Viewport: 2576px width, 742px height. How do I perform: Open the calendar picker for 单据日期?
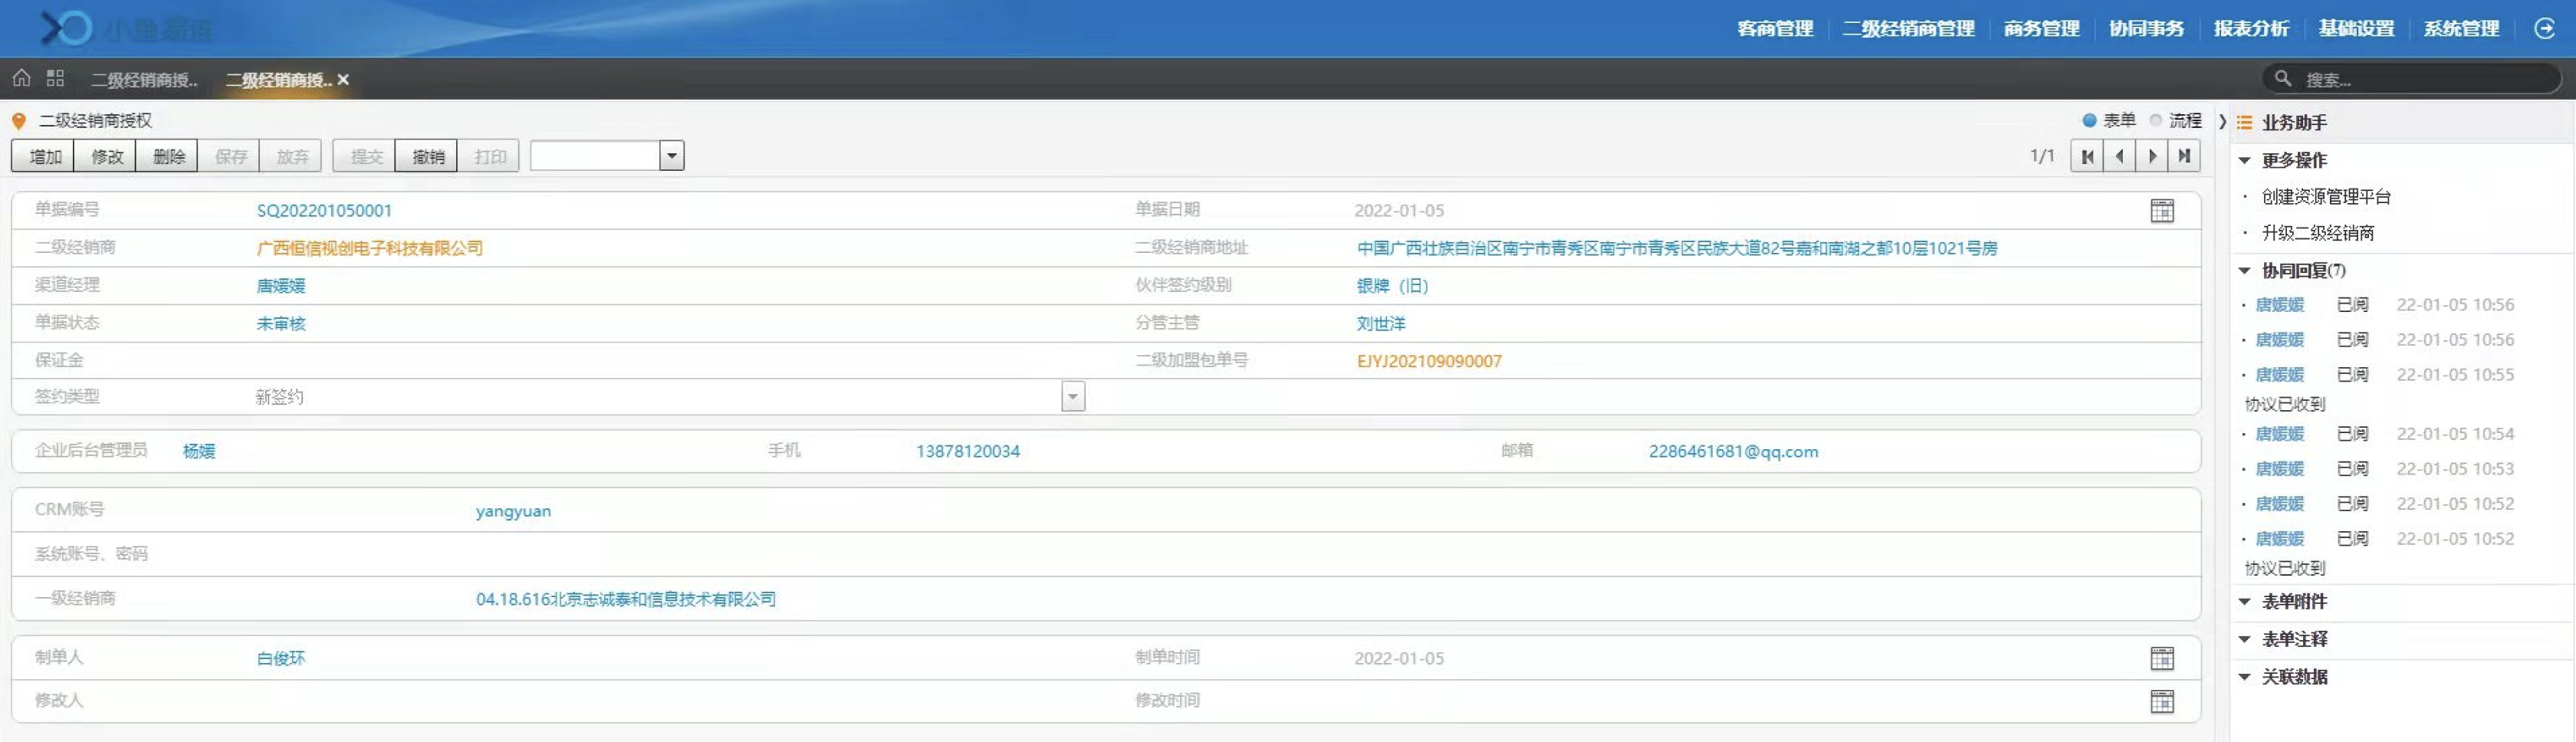click(x=2162, y=210)
